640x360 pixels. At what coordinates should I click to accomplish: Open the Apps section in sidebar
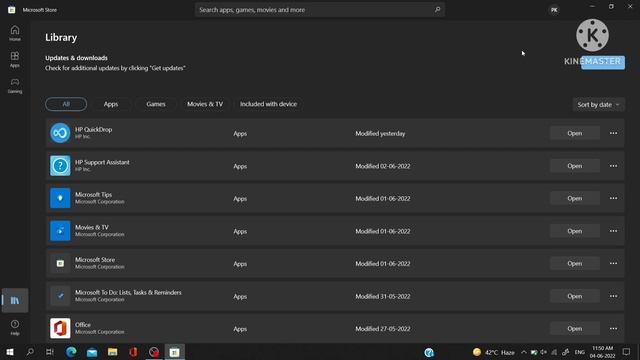tap(15, 59)
